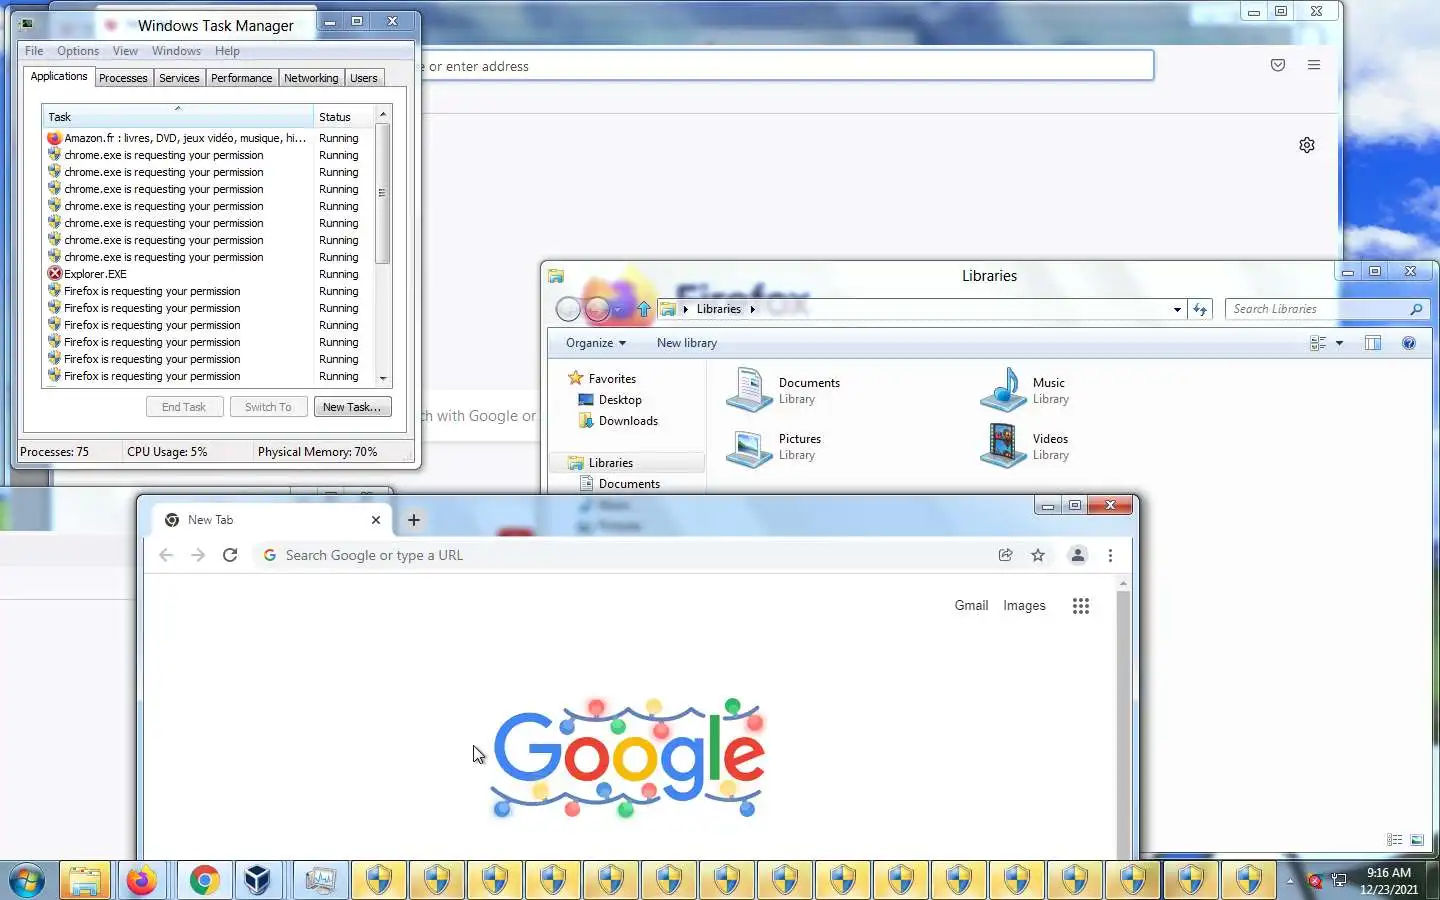Click the clock showing 9:16 AM

pyautogui.click(x=1388, y=873)
